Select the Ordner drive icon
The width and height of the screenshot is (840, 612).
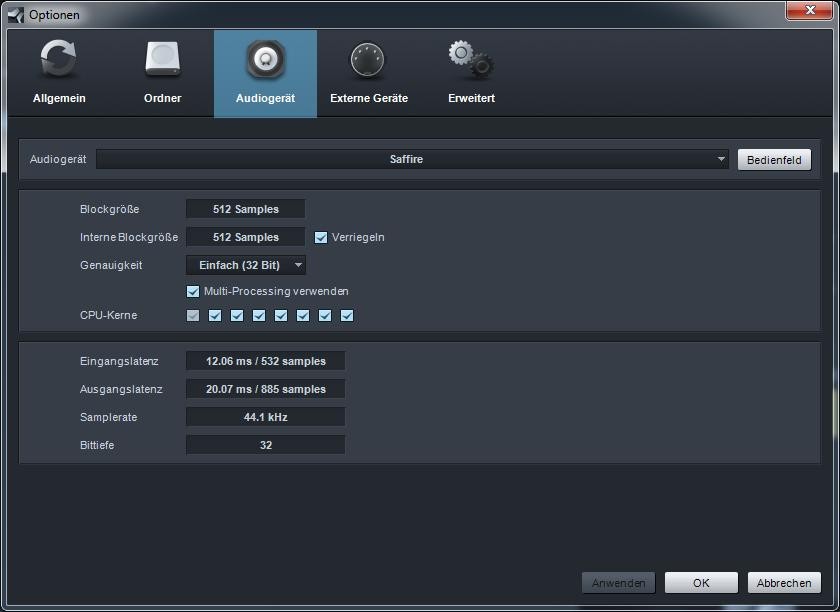(x=162, y=61)
